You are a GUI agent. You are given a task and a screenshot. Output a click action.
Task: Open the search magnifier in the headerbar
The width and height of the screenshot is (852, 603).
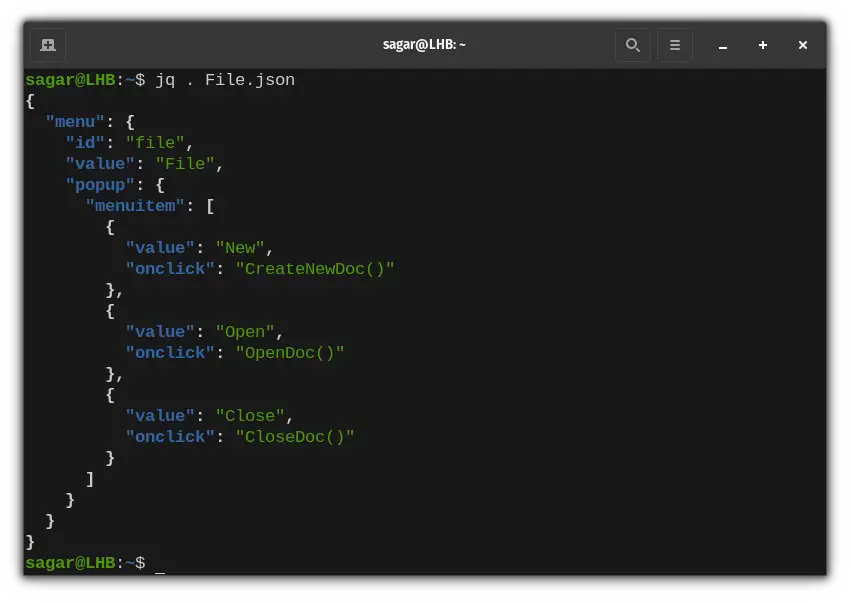click(633, 45)
